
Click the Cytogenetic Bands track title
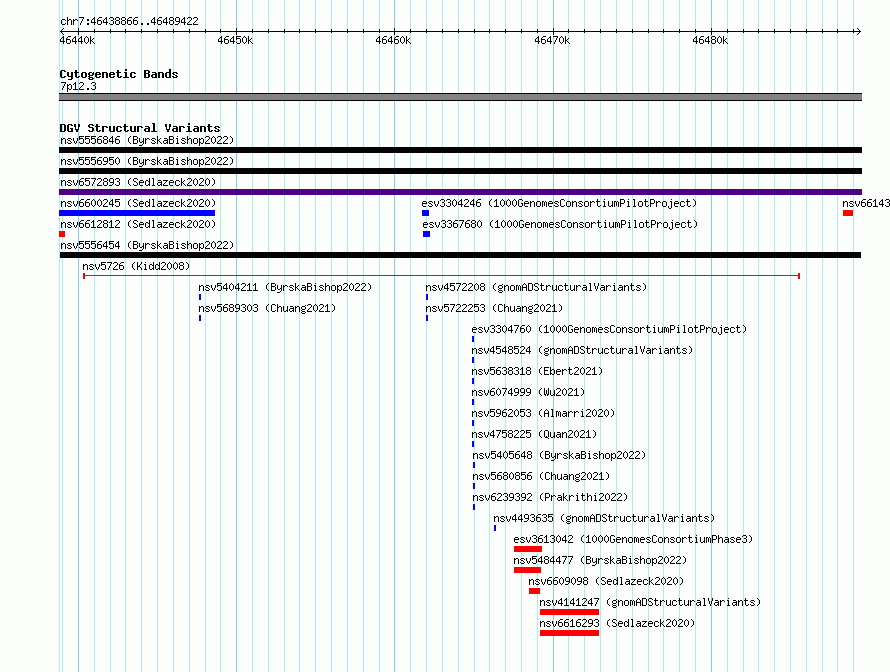(119, 74)
